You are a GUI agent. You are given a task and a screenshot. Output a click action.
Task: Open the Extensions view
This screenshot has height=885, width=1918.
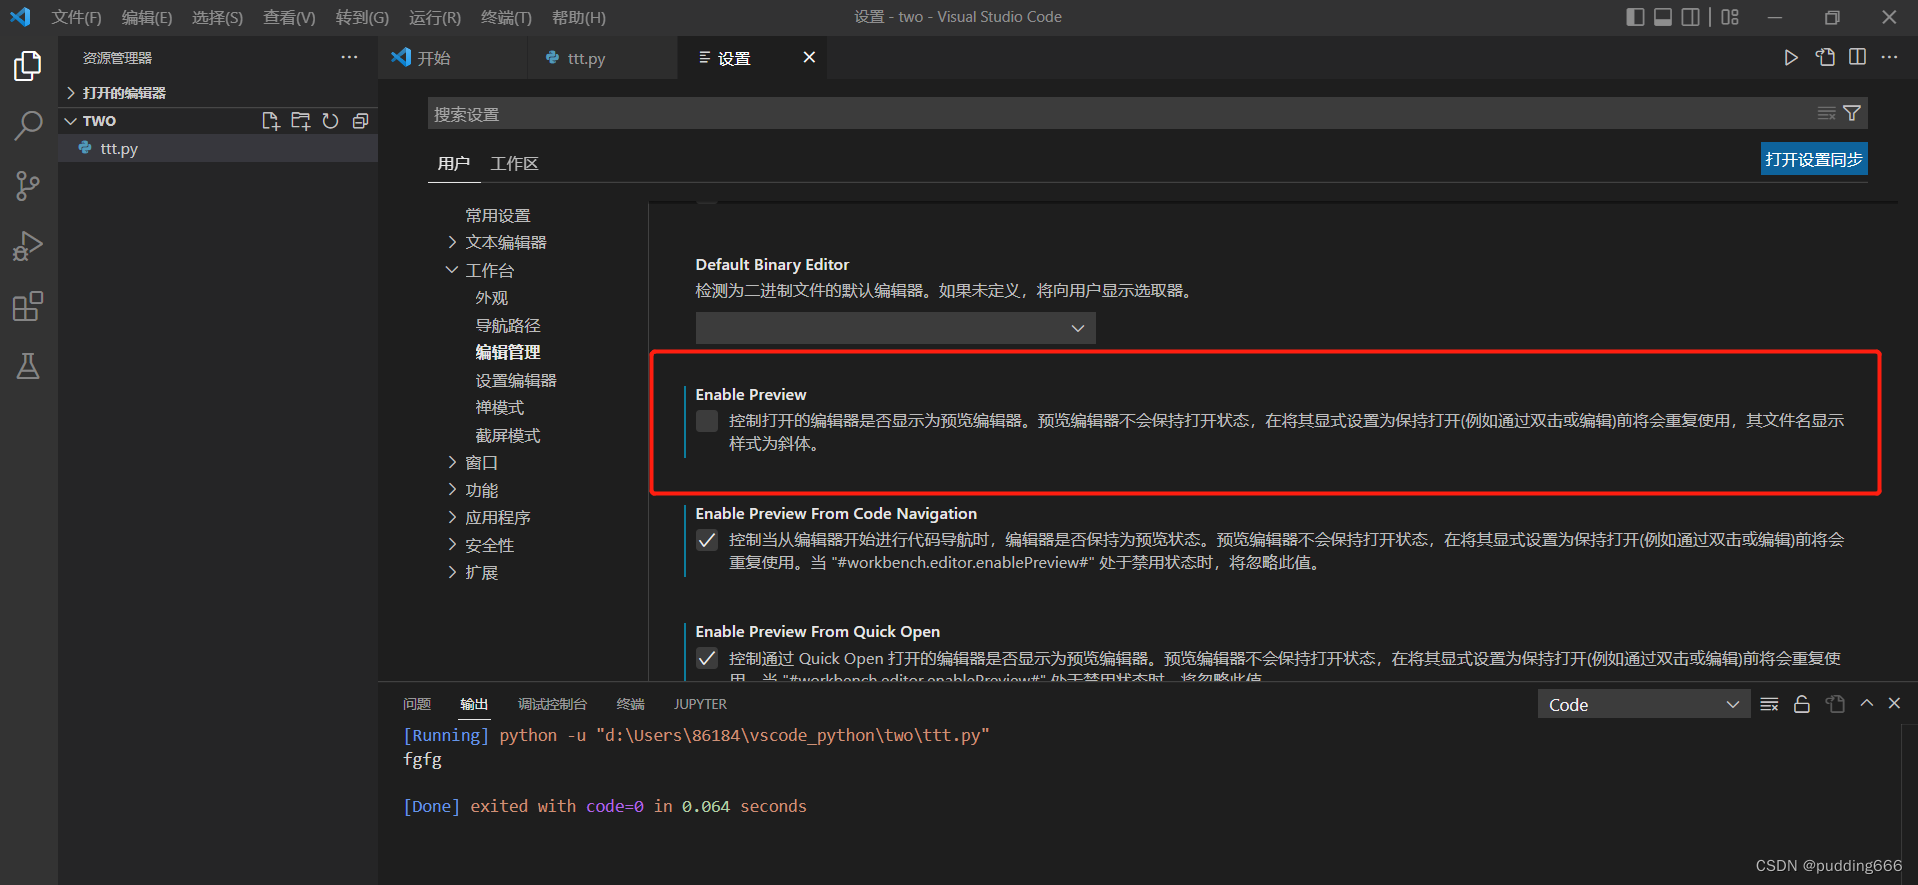coord(28,306)
